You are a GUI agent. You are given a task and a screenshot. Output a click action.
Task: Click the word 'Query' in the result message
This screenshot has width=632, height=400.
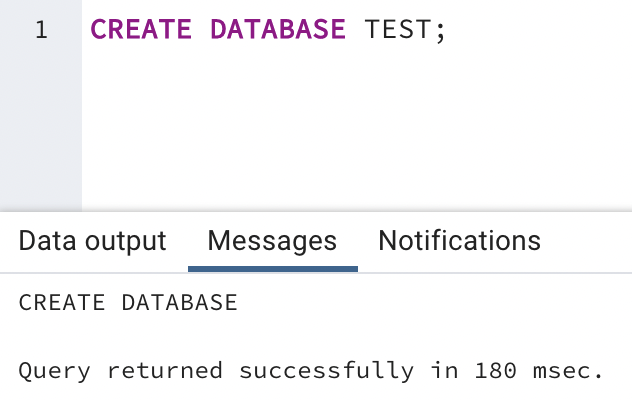click(x=55, y=371)
